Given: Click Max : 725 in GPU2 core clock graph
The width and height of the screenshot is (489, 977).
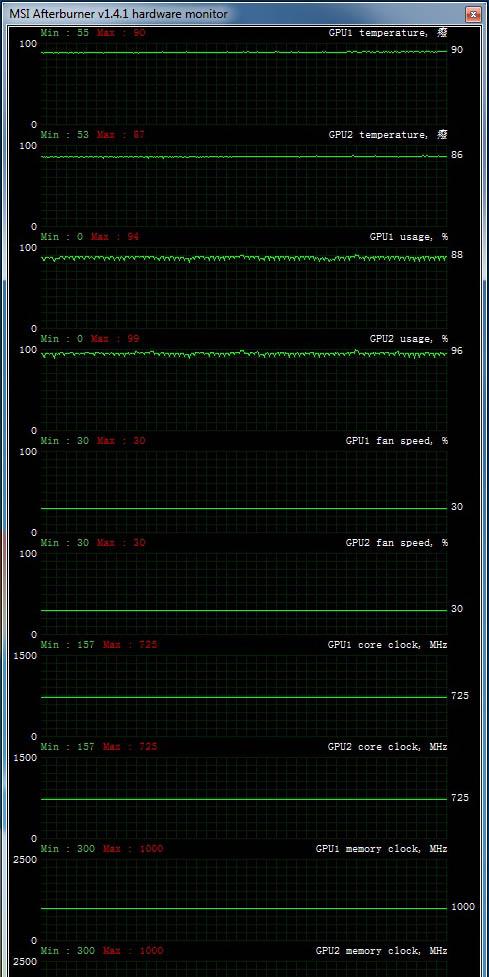Looking at the screenshot, I should [130, 746].
